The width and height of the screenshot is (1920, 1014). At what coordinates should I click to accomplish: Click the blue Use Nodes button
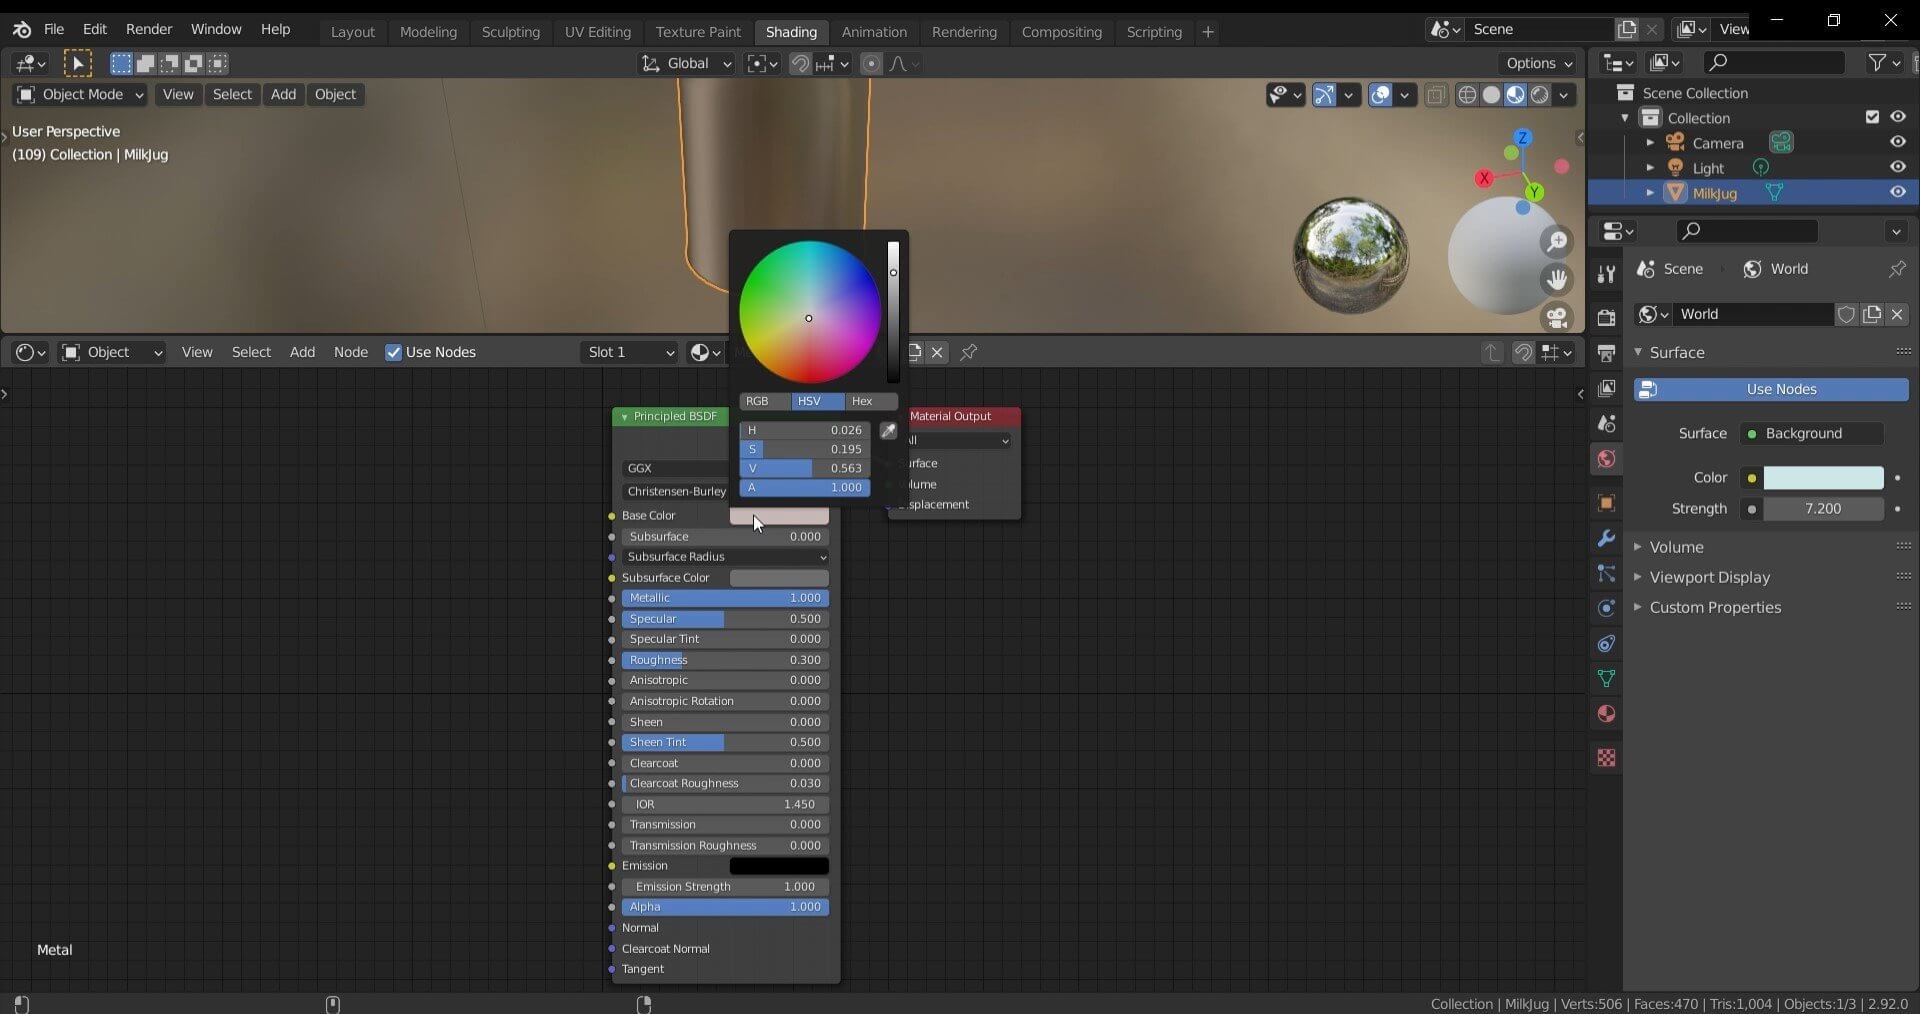(x=1771, y=389)
